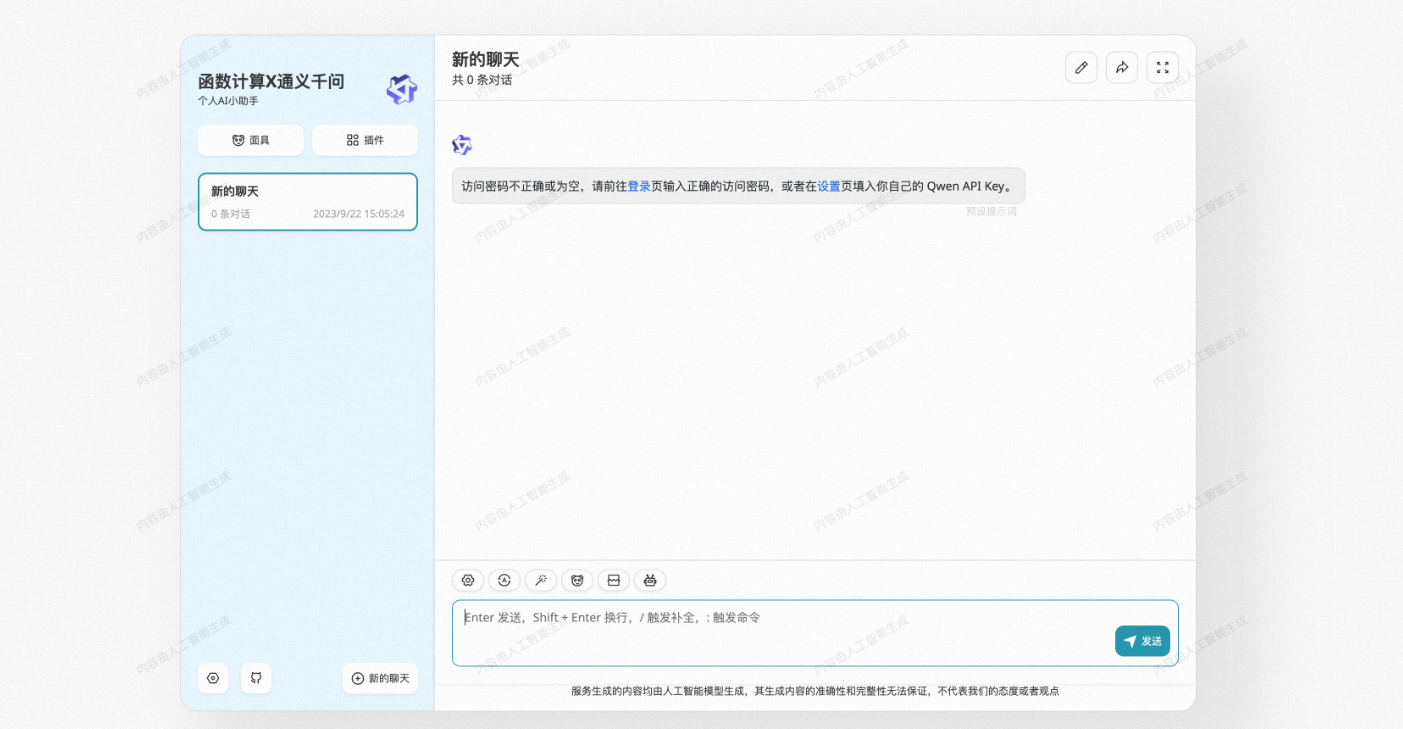This screenshot has width=1403, height=729.
Task: Start a 新的聊天 from sidebar bottom
Action: point(380,678)
